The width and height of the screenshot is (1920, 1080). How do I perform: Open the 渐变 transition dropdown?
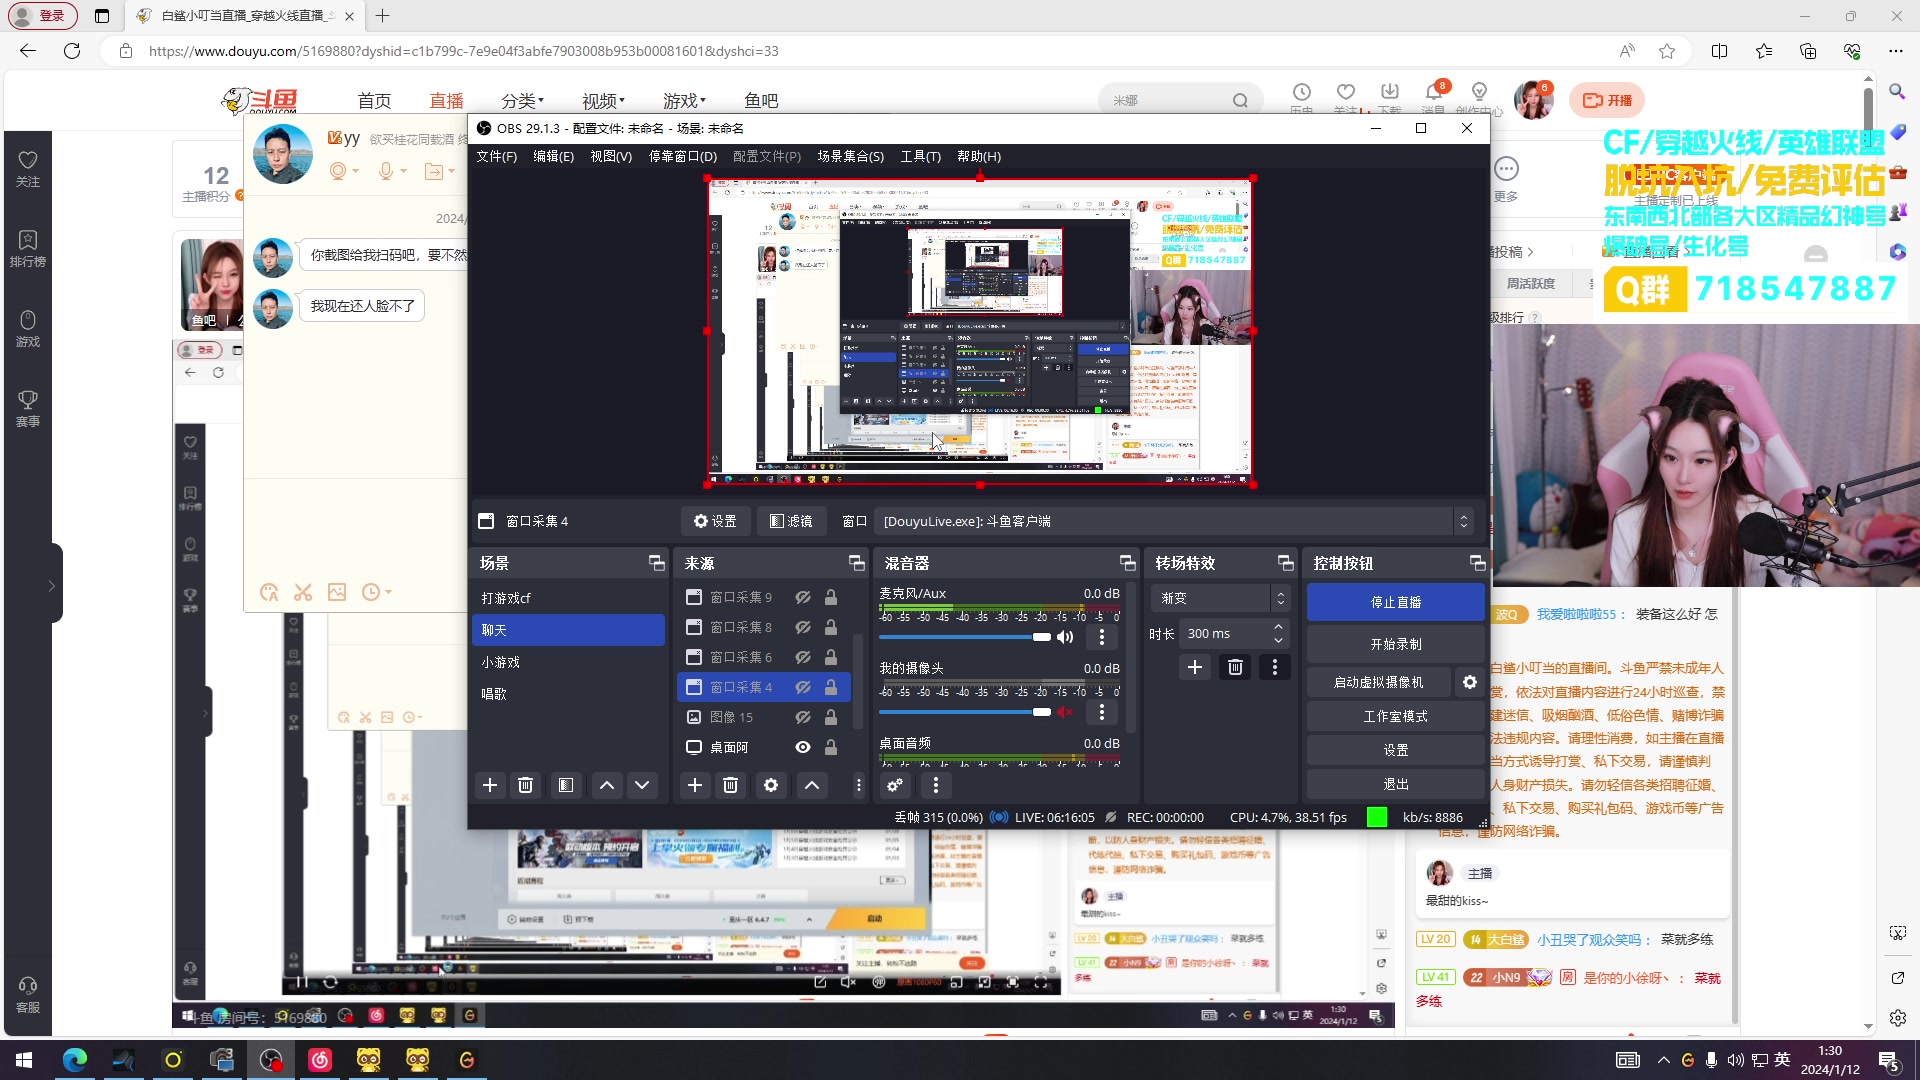1220,598
